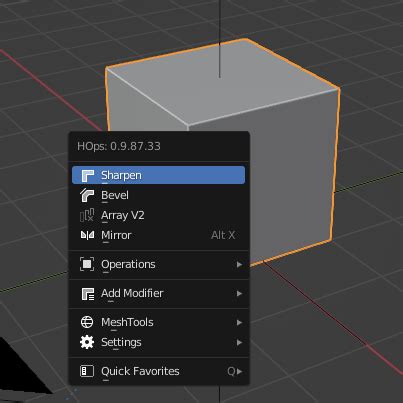Click the HOps: 0.9.87.33 version header
The width and height of the screenshot is (403, 403).
[x=119, y=146]
